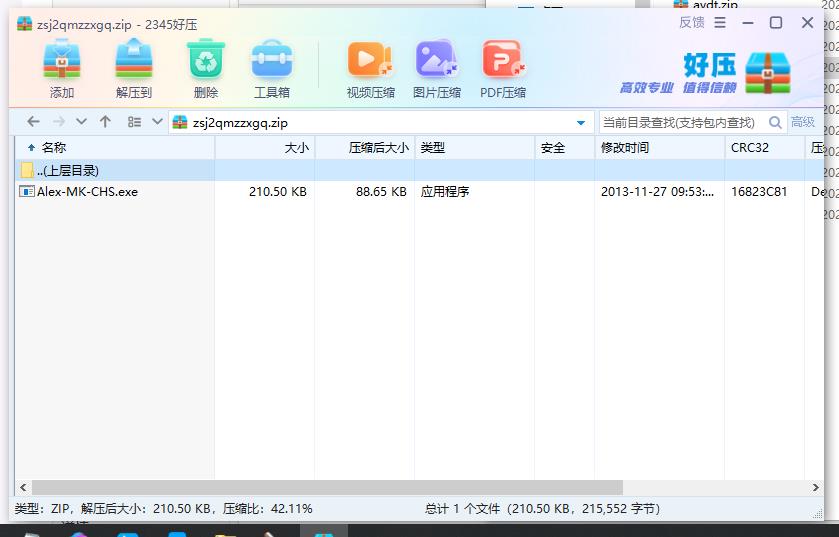Click the 2013-11-27 modified time cell

point(657,191)
